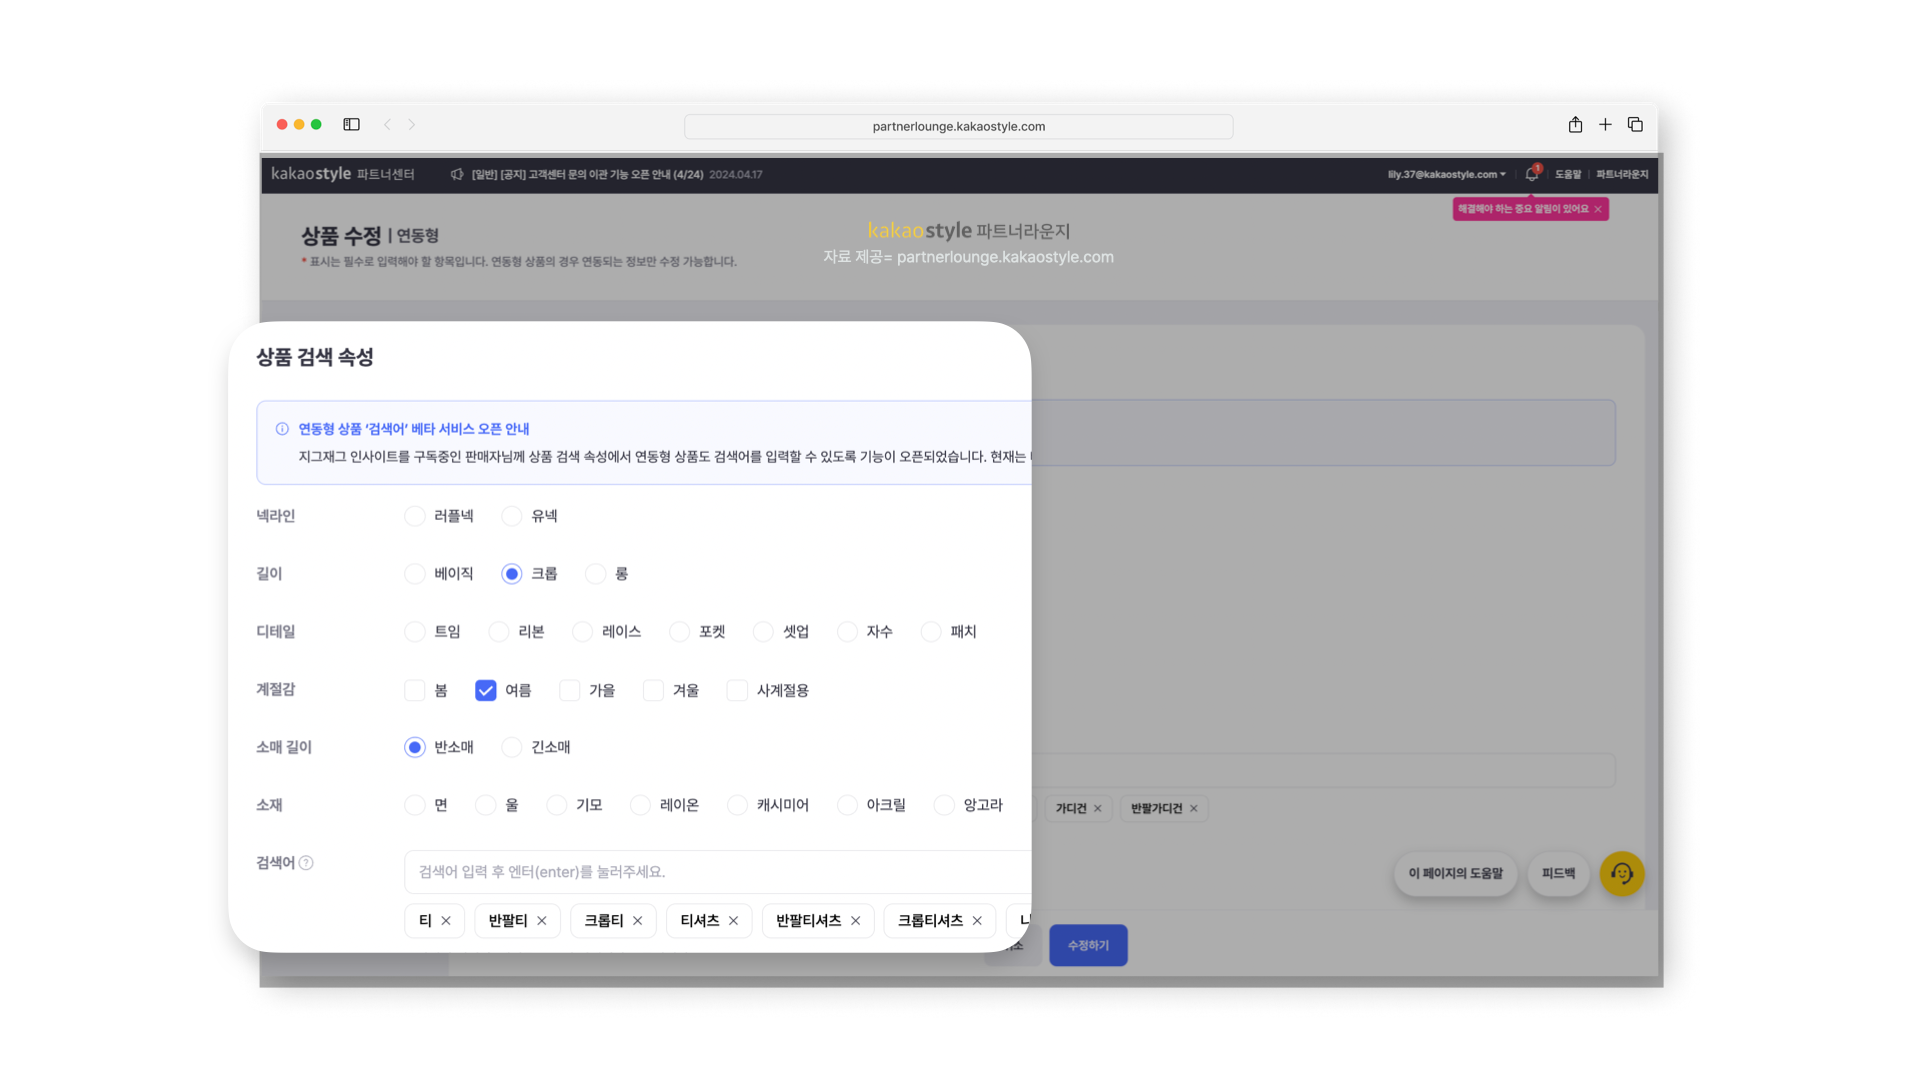Image resolution: width=1920 pixels, height=1080 pixels.
Task: Select the 리본 detail radio
Action: click(x=499, y=632)
